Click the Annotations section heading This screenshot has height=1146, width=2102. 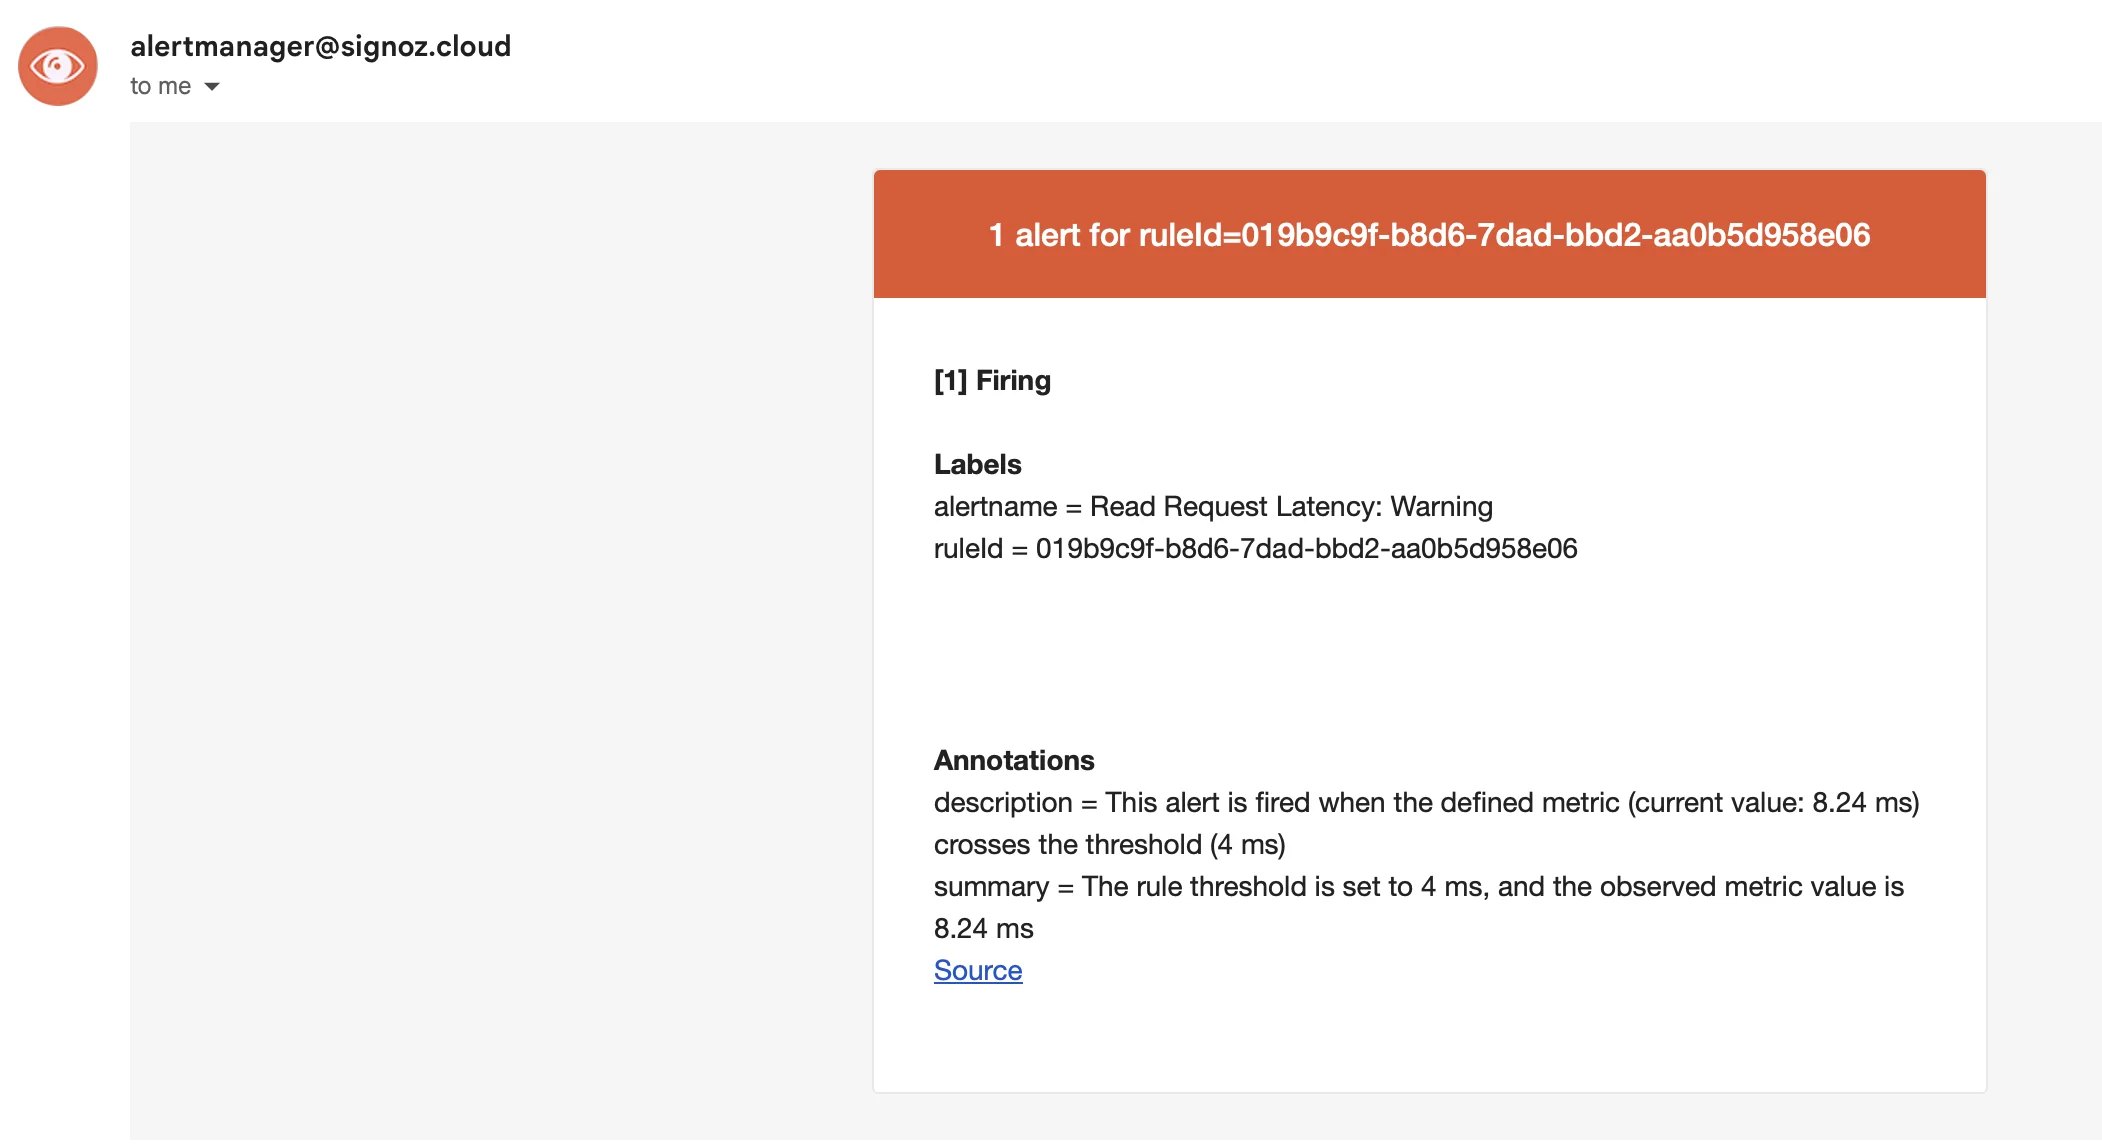1013,761
